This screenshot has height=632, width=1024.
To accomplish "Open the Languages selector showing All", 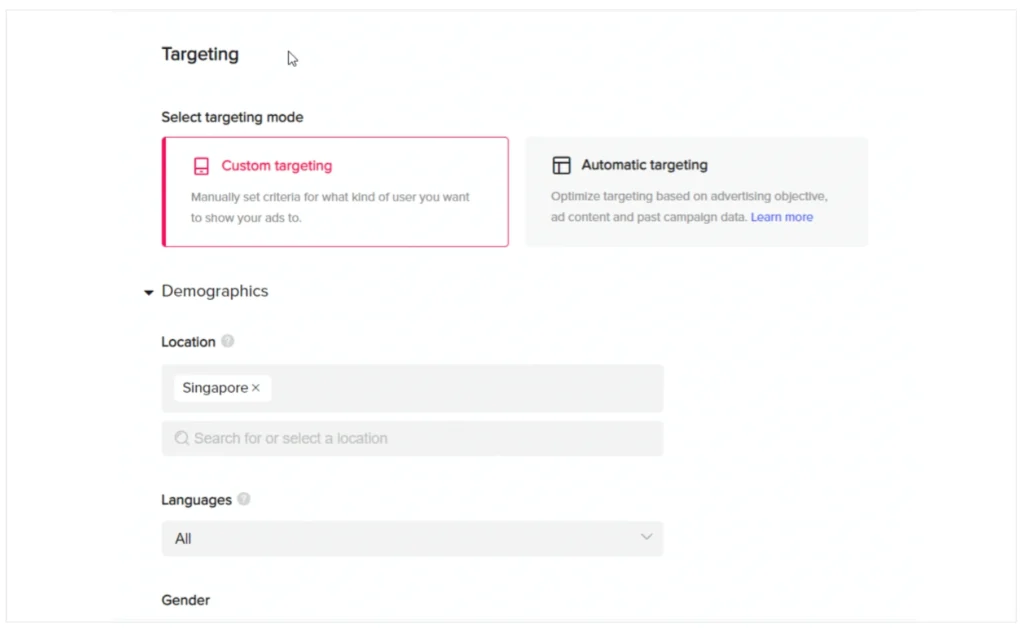I will [x=412, y=538].
